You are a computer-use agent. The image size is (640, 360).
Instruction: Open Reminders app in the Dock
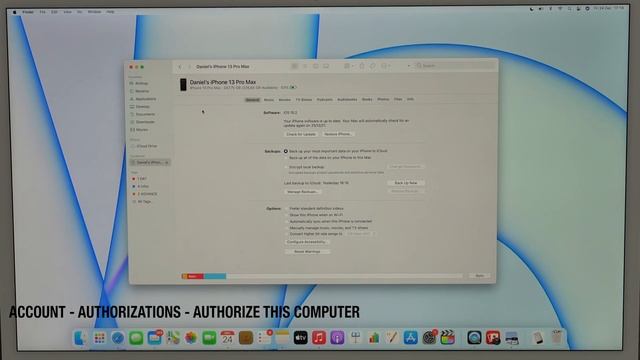[x=264, y=338]
